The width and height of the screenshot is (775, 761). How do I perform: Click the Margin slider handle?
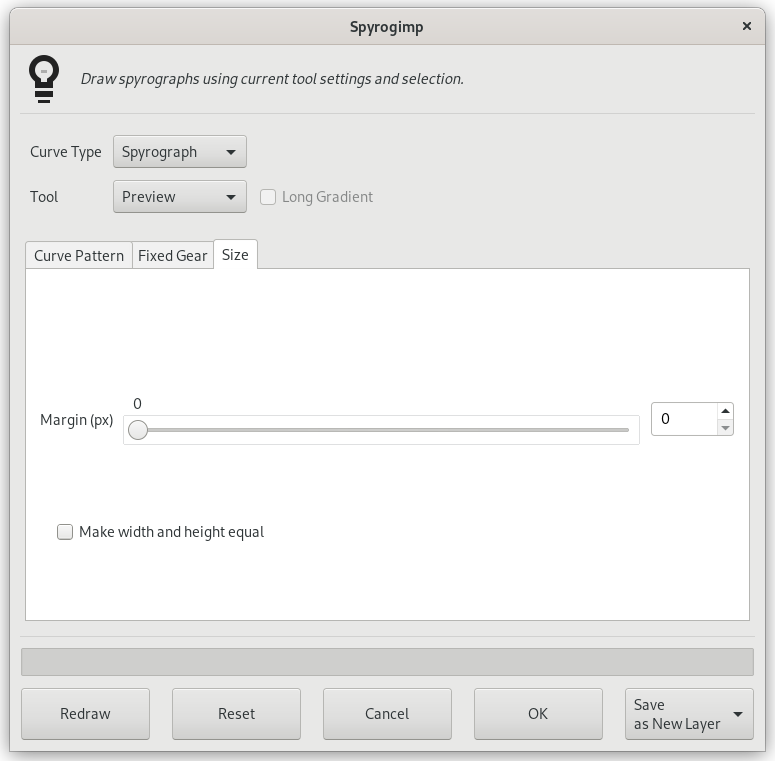(138, 430)
